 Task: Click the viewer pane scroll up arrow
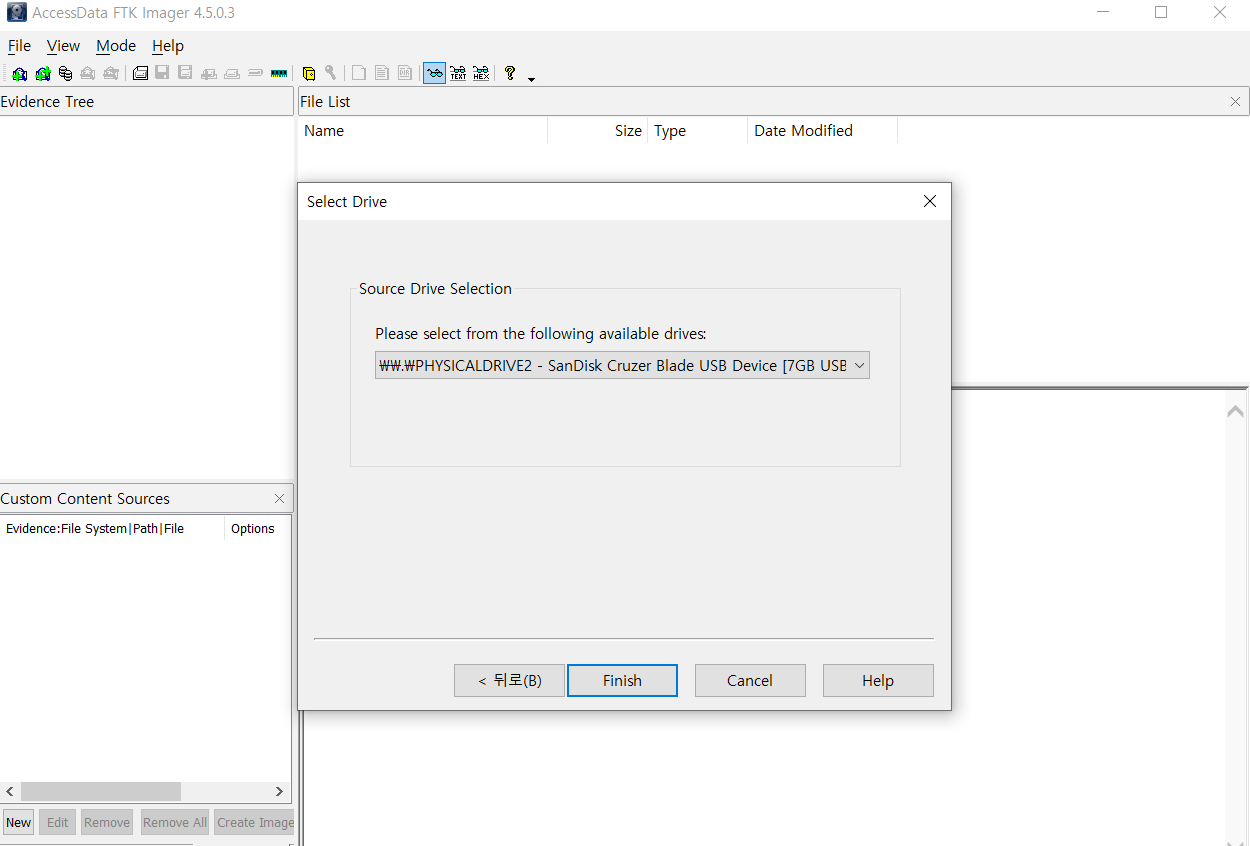1236,411
